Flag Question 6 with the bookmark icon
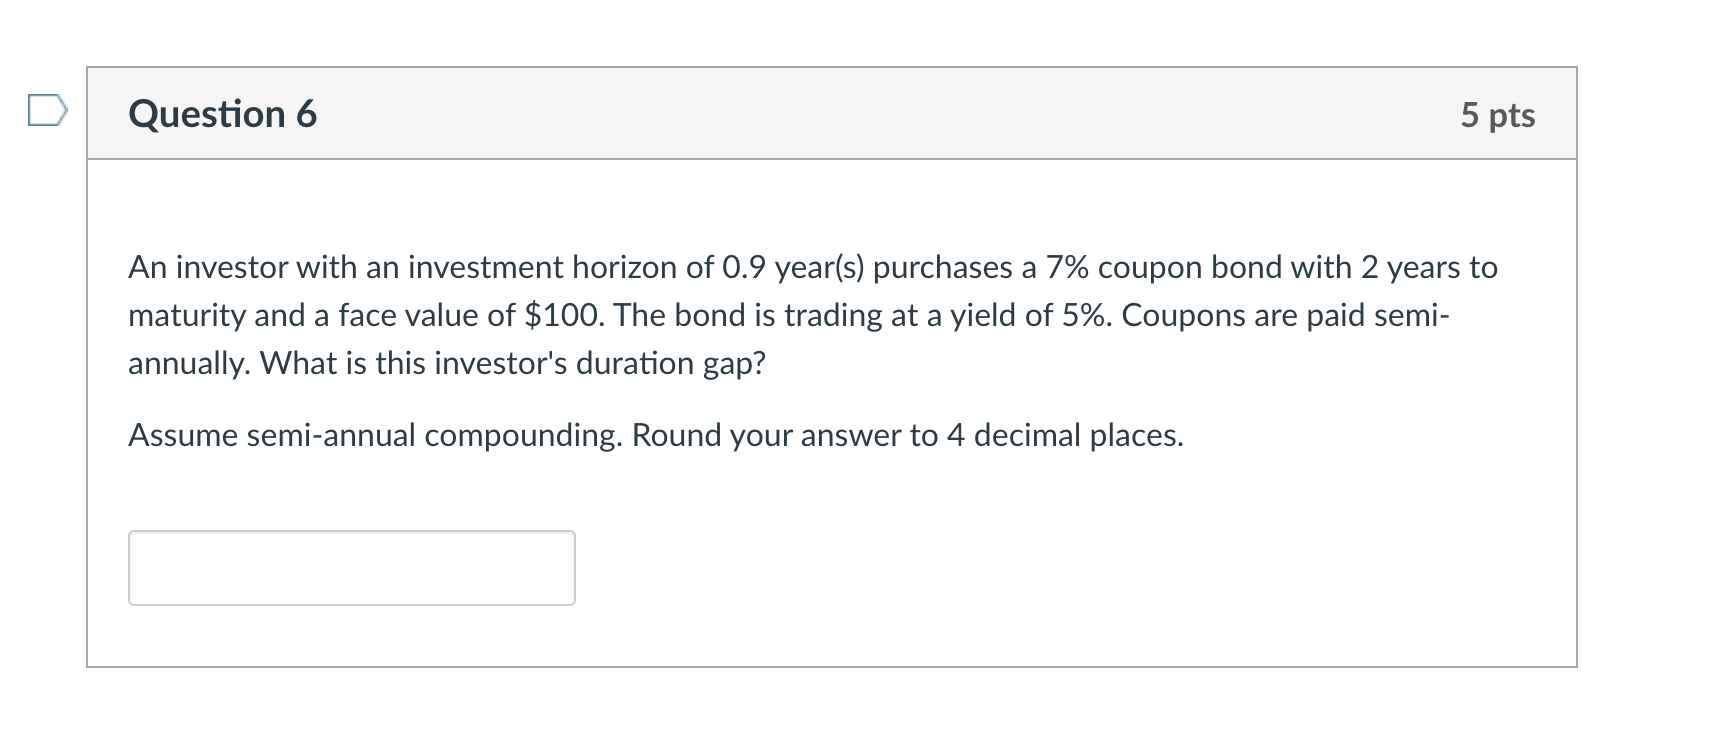The width and height of the screenshot is (1714, 743). point(47,110)
